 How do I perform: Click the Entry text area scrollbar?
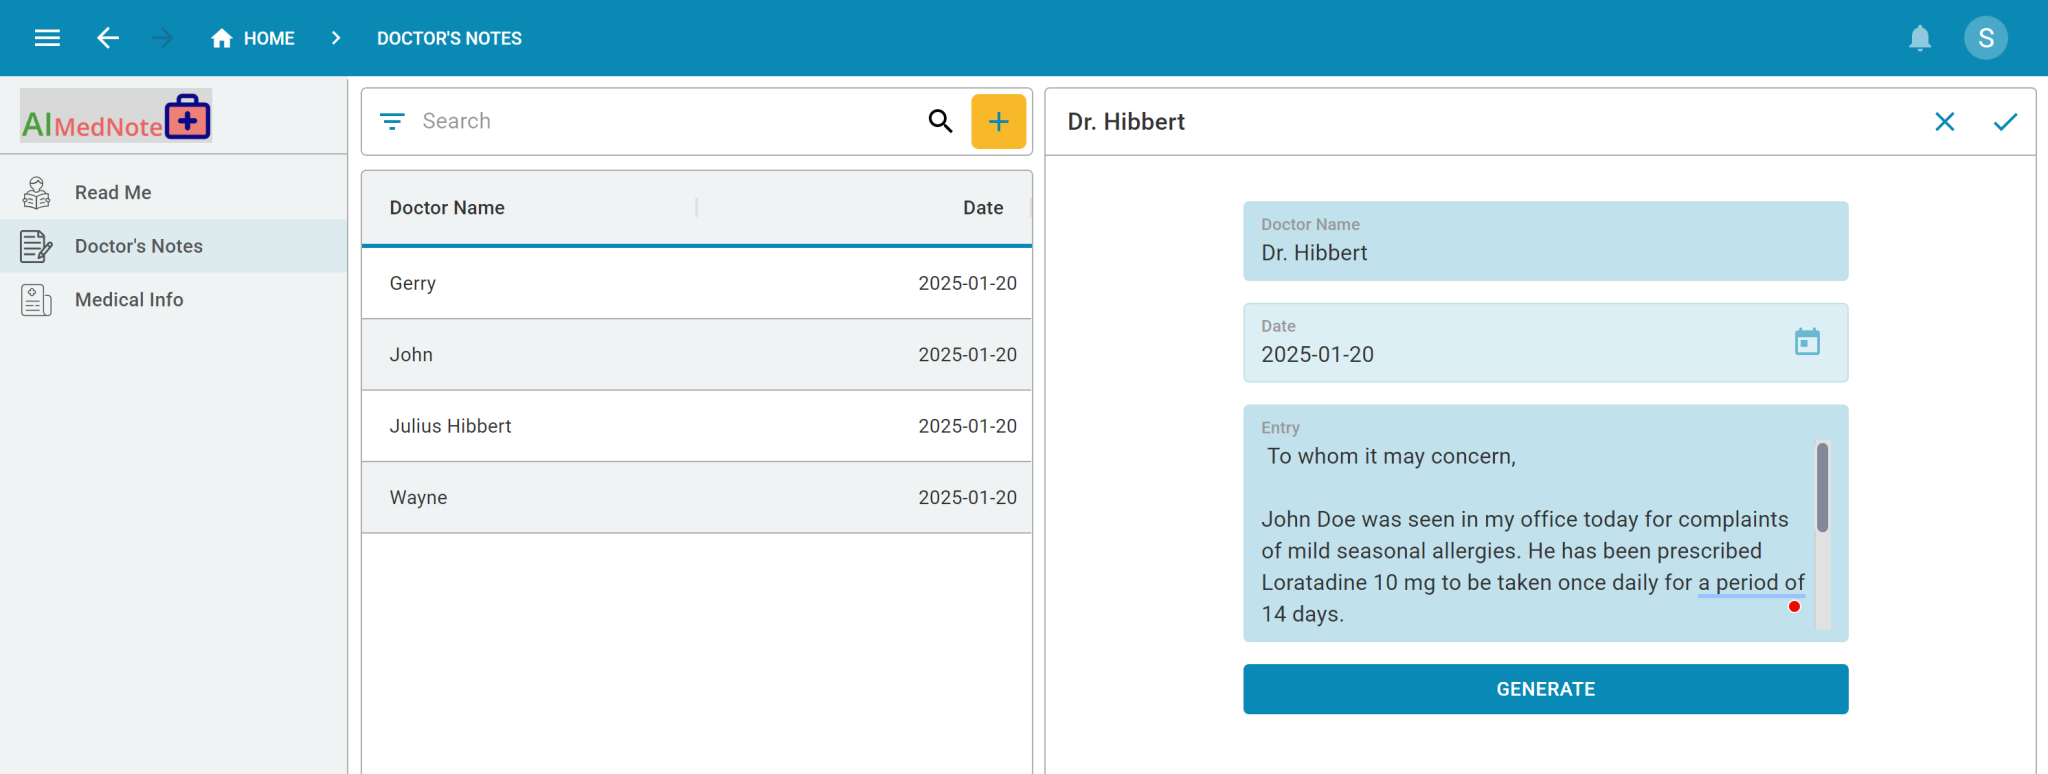[1822, 488]
